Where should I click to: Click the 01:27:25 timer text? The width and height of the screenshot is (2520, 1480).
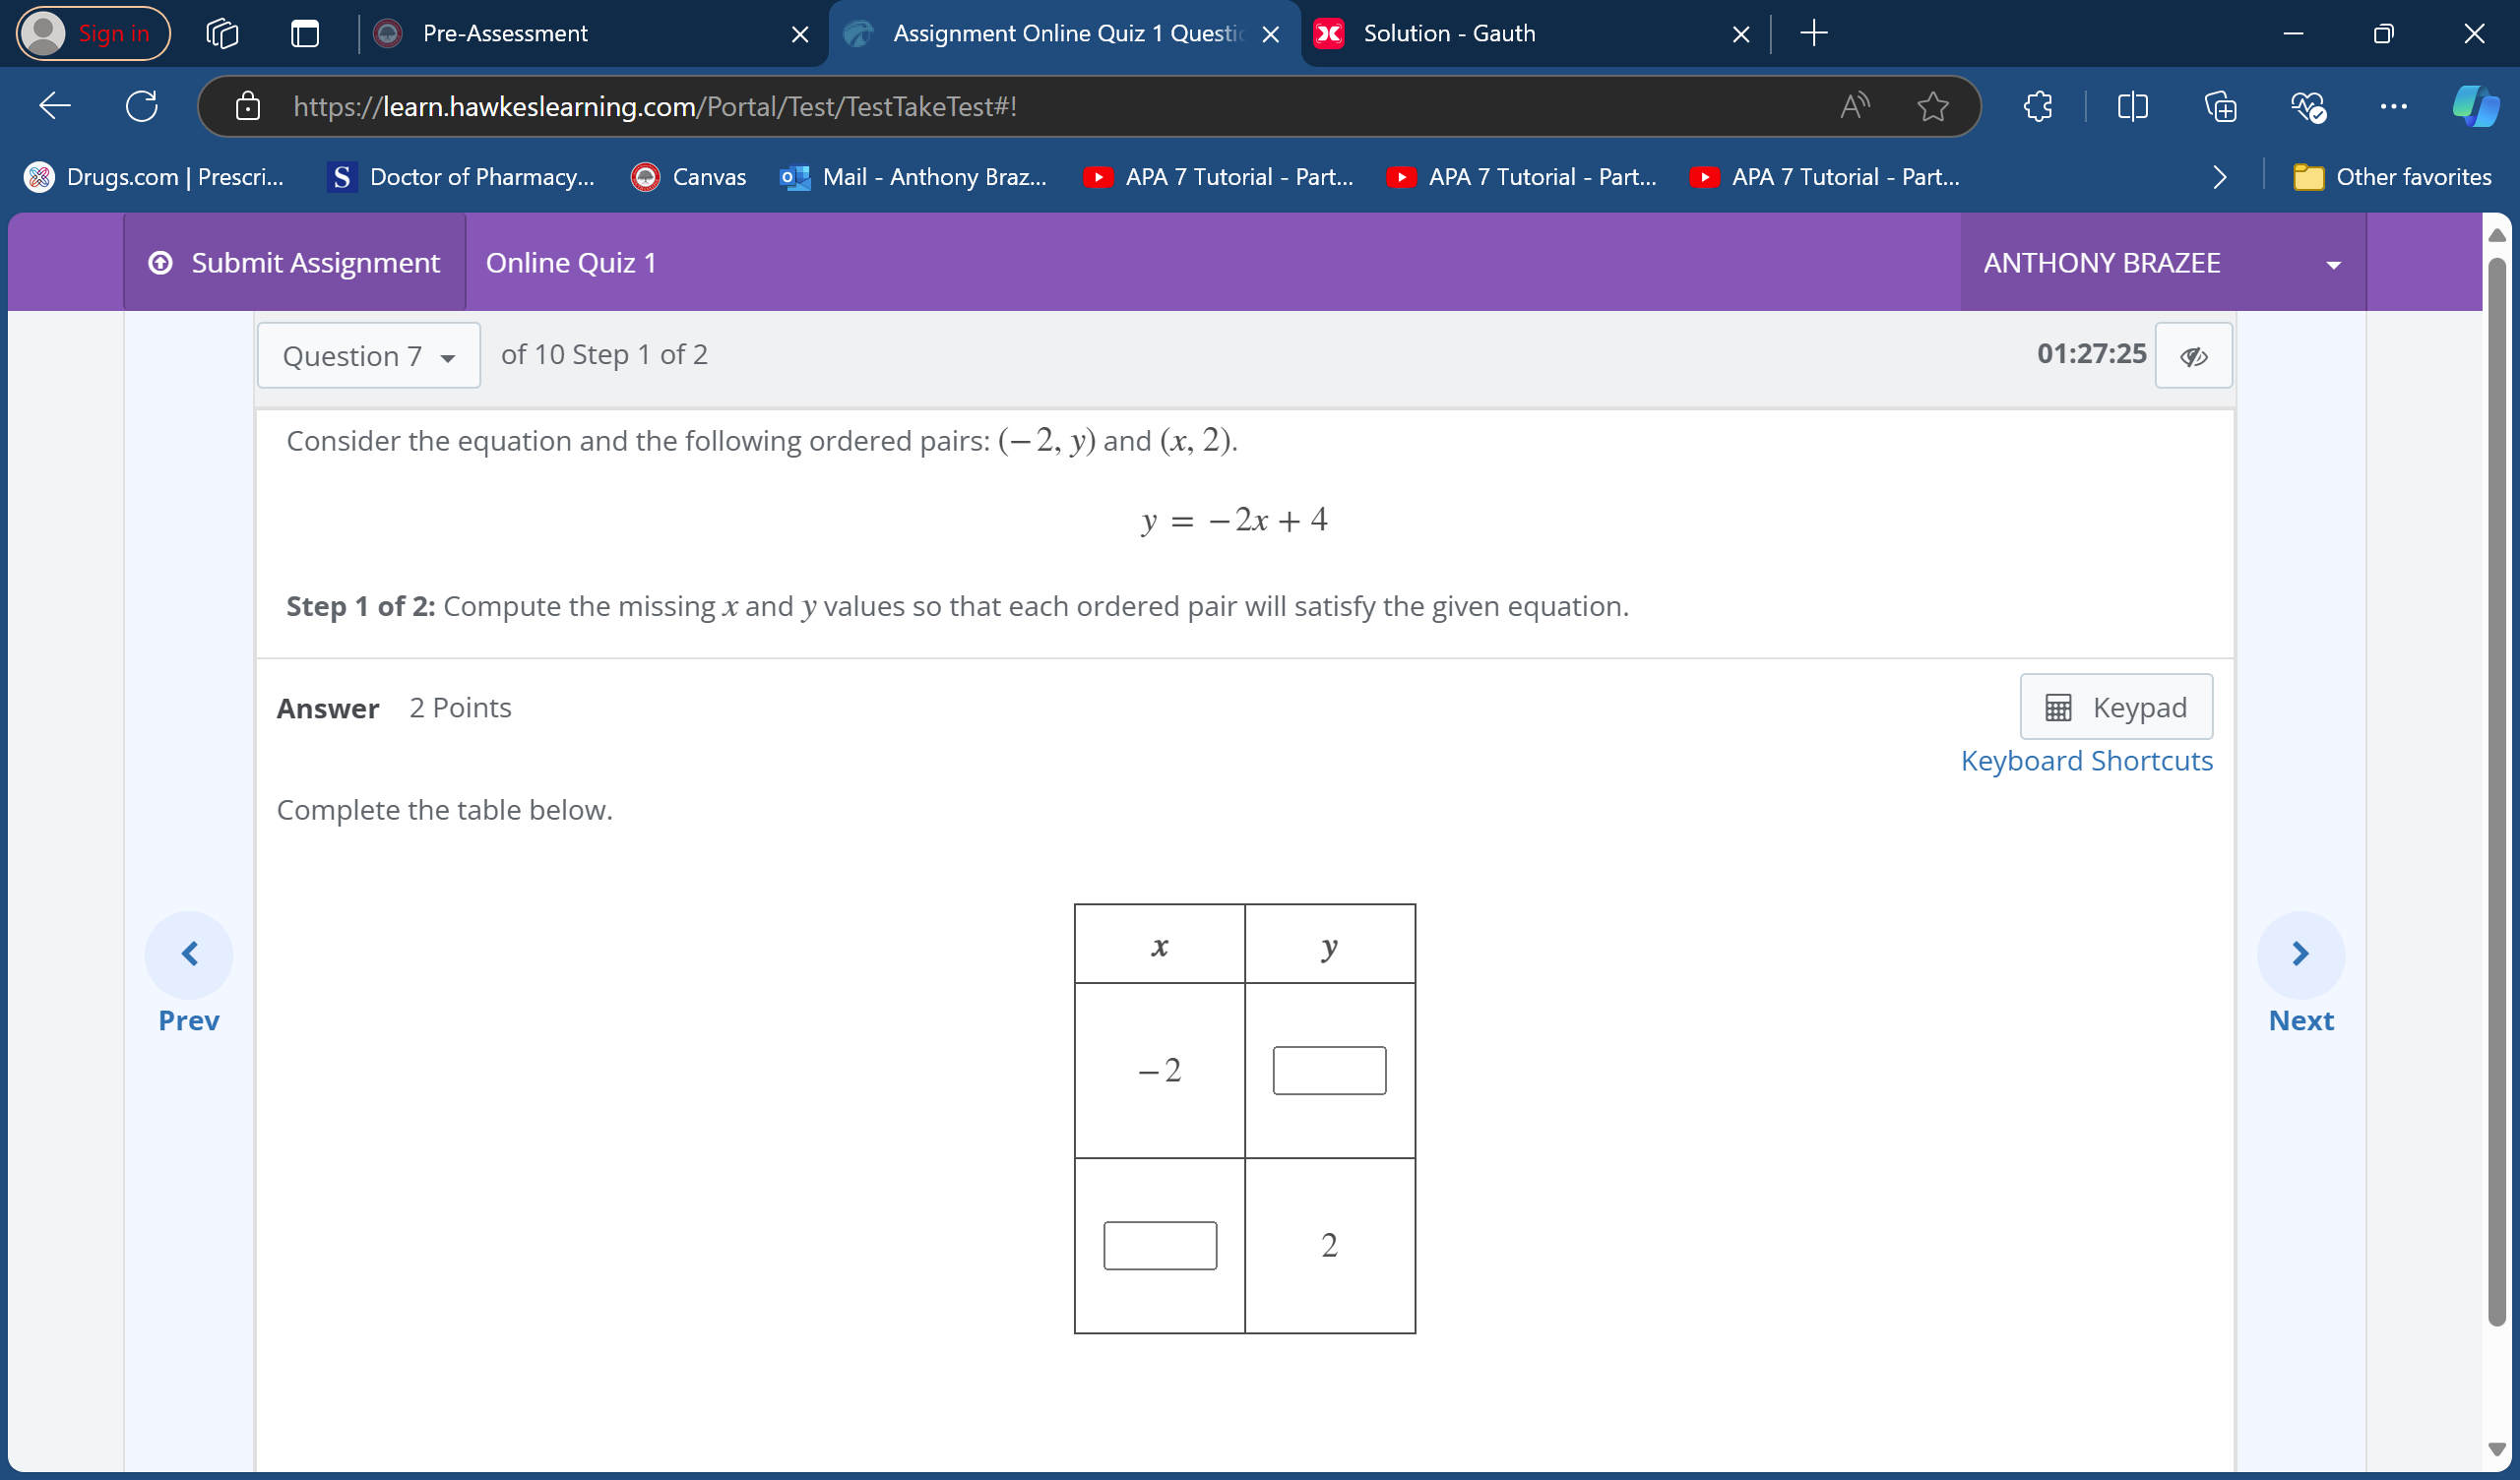2091,353
